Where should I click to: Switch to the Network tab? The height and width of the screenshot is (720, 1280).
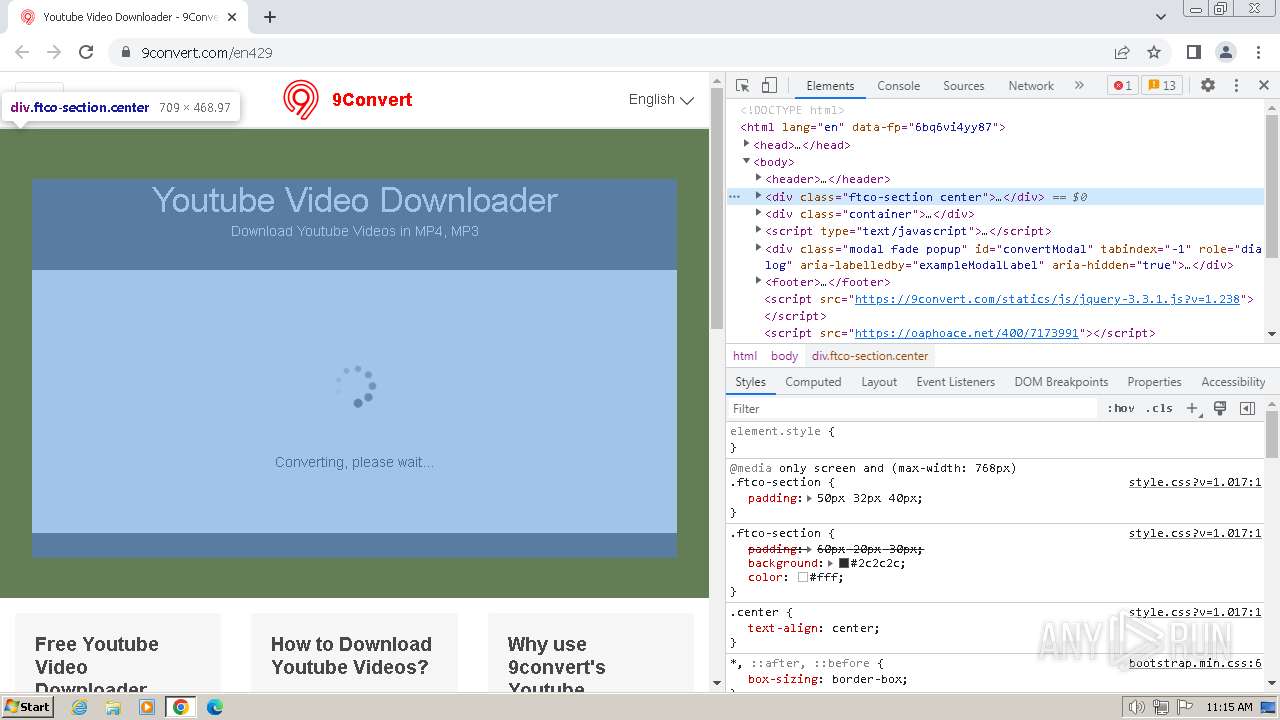pyautogui.click(x=1031, y=86)
